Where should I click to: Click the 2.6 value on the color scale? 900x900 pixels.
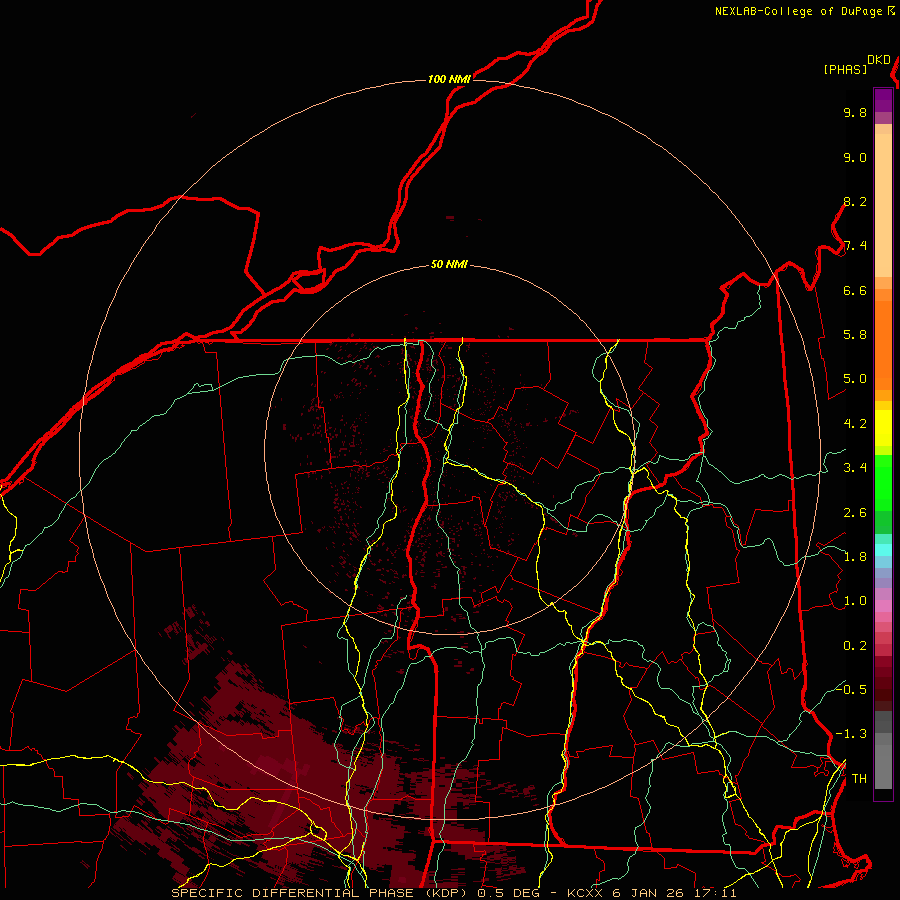point(855,513)
